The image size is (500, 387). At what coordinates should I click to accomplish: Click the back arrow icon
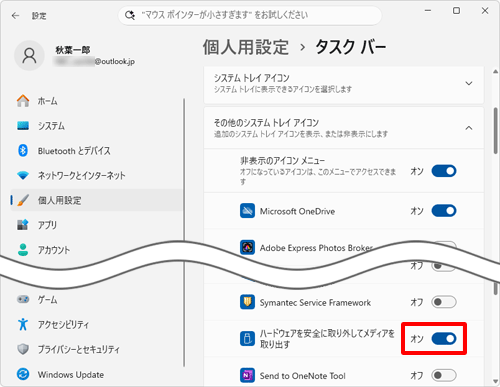(15, 16)
